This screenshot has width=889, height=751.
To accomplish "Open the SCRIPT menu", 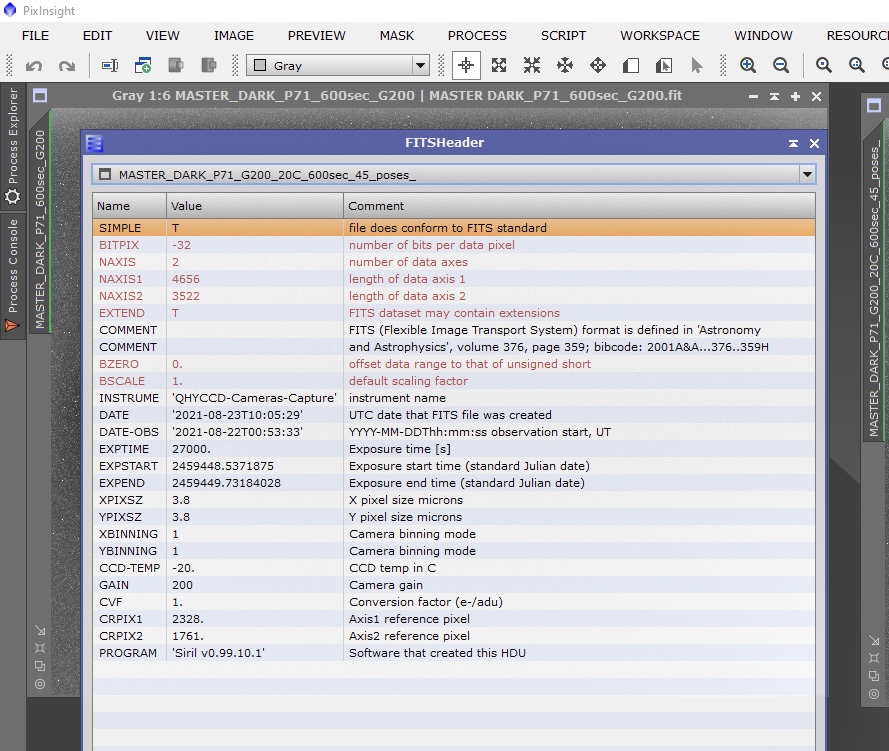I will (x=563, y=36).
